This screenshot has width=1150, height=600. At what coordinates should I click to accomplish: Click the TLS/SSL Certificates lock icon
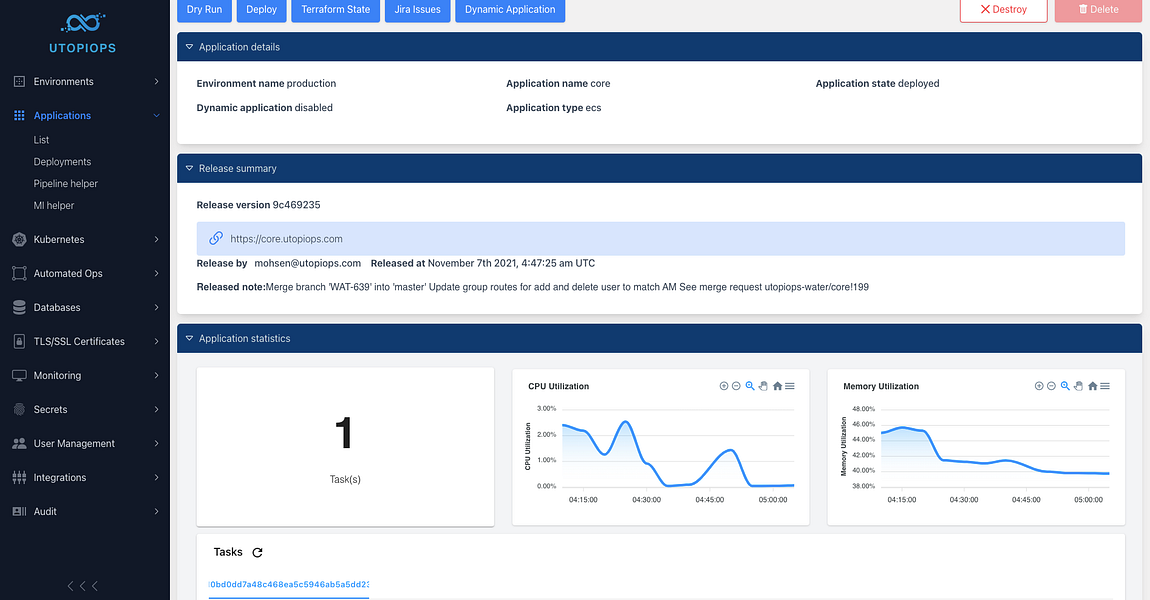(20, 341)
